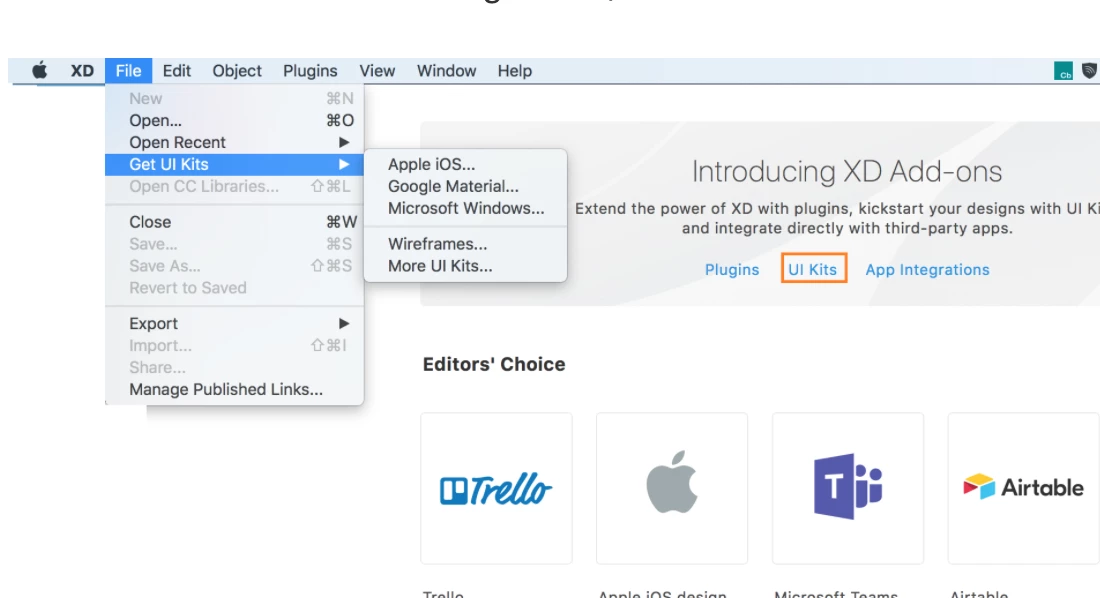Expand the Open Recent submenu
The image size is (1100, 598).
[234, 142]
